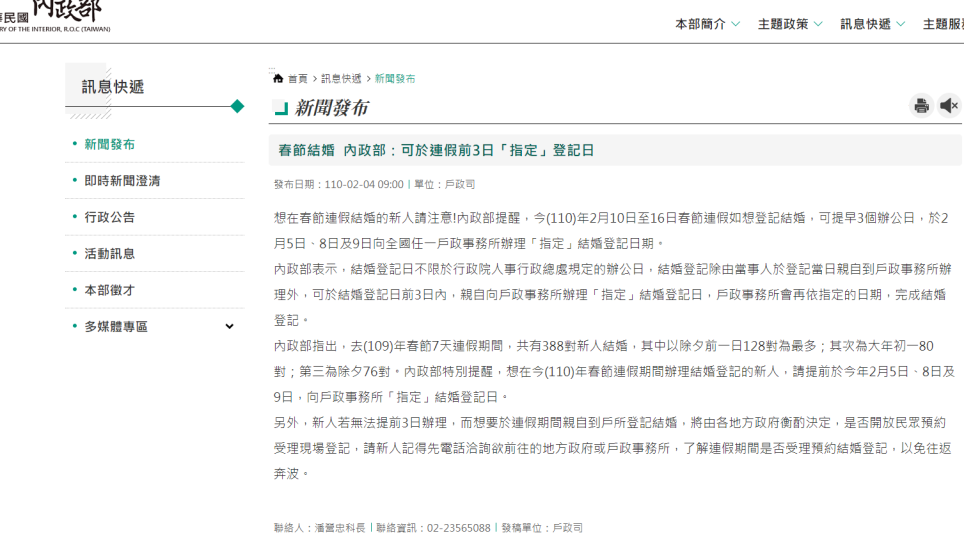The image size is (964, 540).
Task: Toggle the muted speaker audio icon
Action: 949,106
